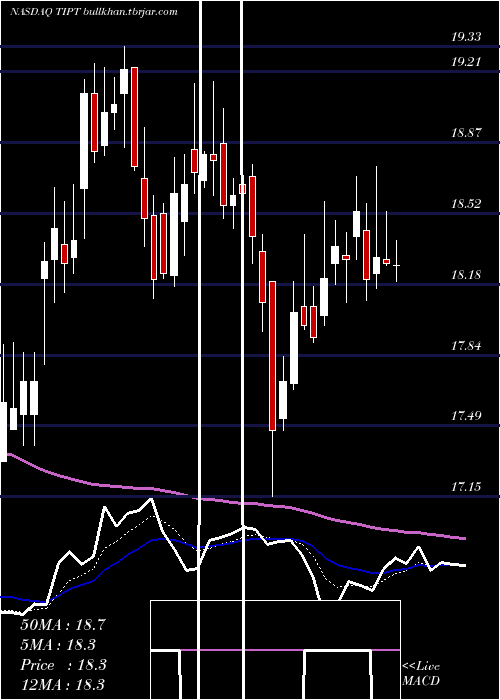The image size is (500, 700).
Task: Click the 12MA : 18.3 readout
Action: point(63,685)
